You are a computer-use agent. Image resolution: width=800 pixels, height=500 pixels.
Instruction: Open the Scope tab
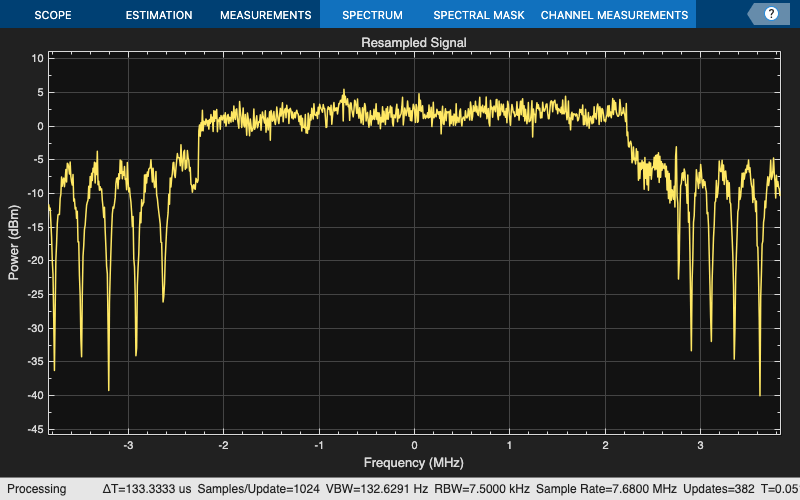(x=53, y=15)
